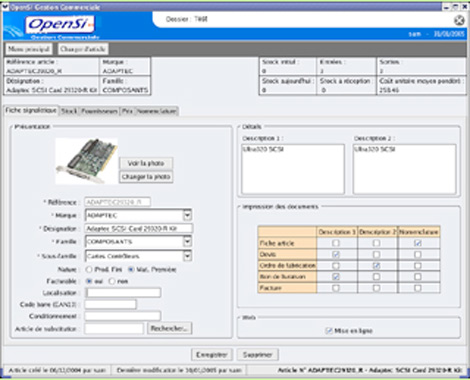Toggle Ordre de fabrication Nomenclature checkbox

418,266
